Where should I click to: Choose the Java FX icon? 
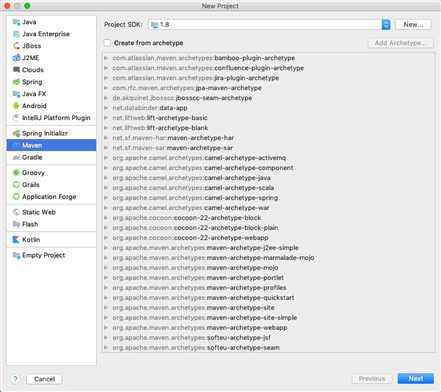tap(16, 94)
